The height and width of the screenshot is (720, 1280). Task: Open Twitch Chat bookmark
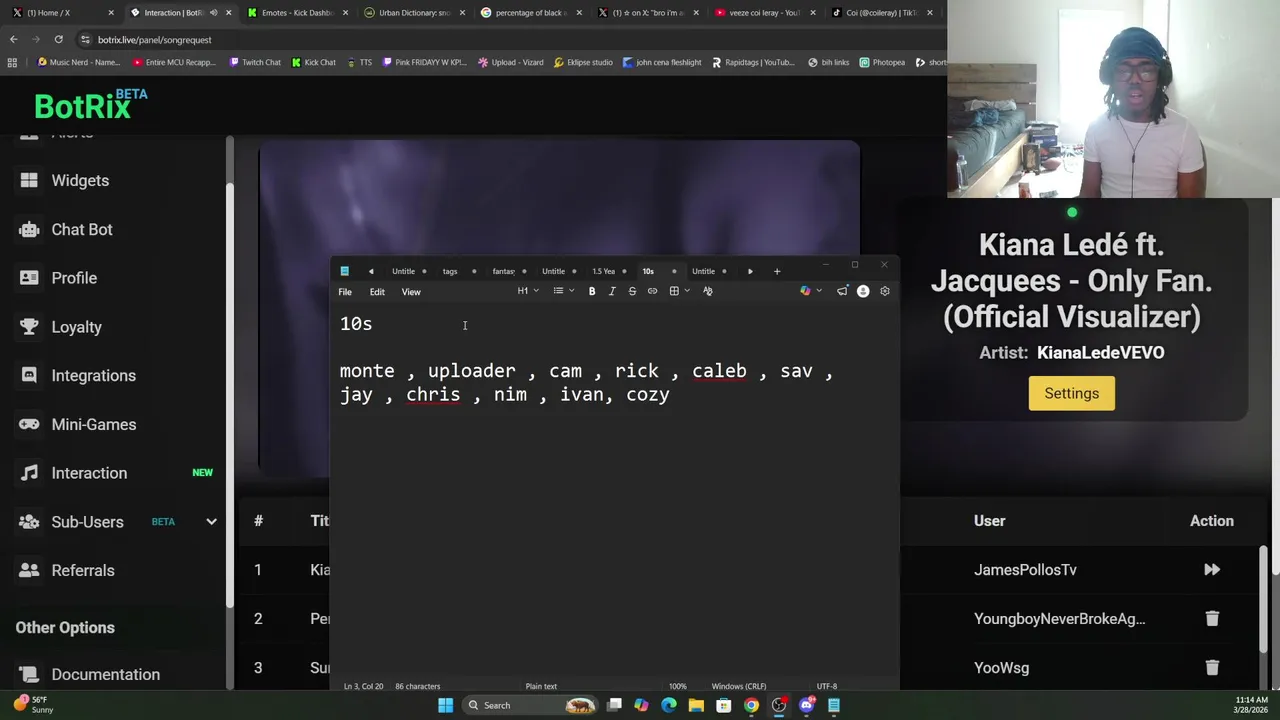click(x=254, y=62)
